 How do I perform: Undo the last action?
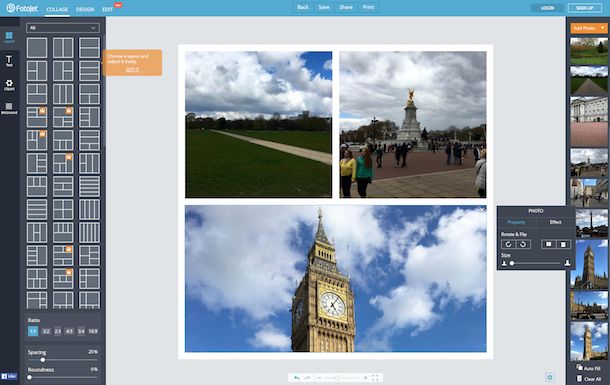pos(297,378)
